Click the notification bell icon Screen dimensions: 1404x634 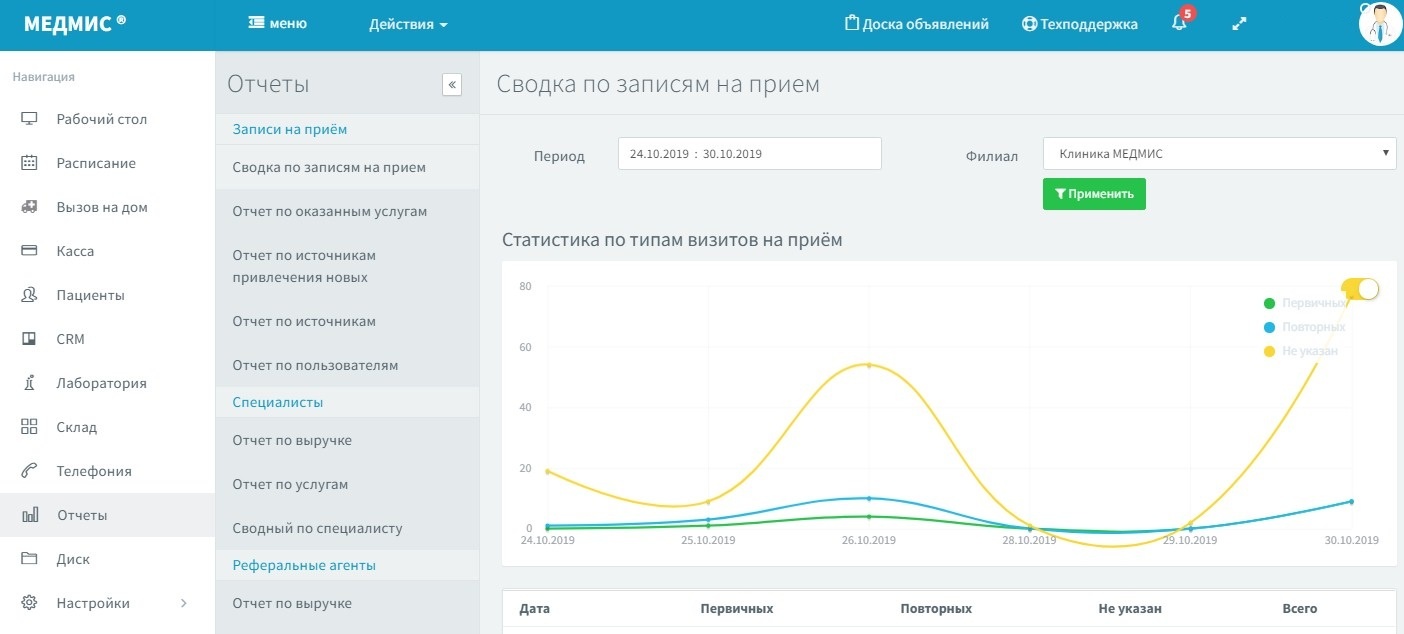[1179, 24]
